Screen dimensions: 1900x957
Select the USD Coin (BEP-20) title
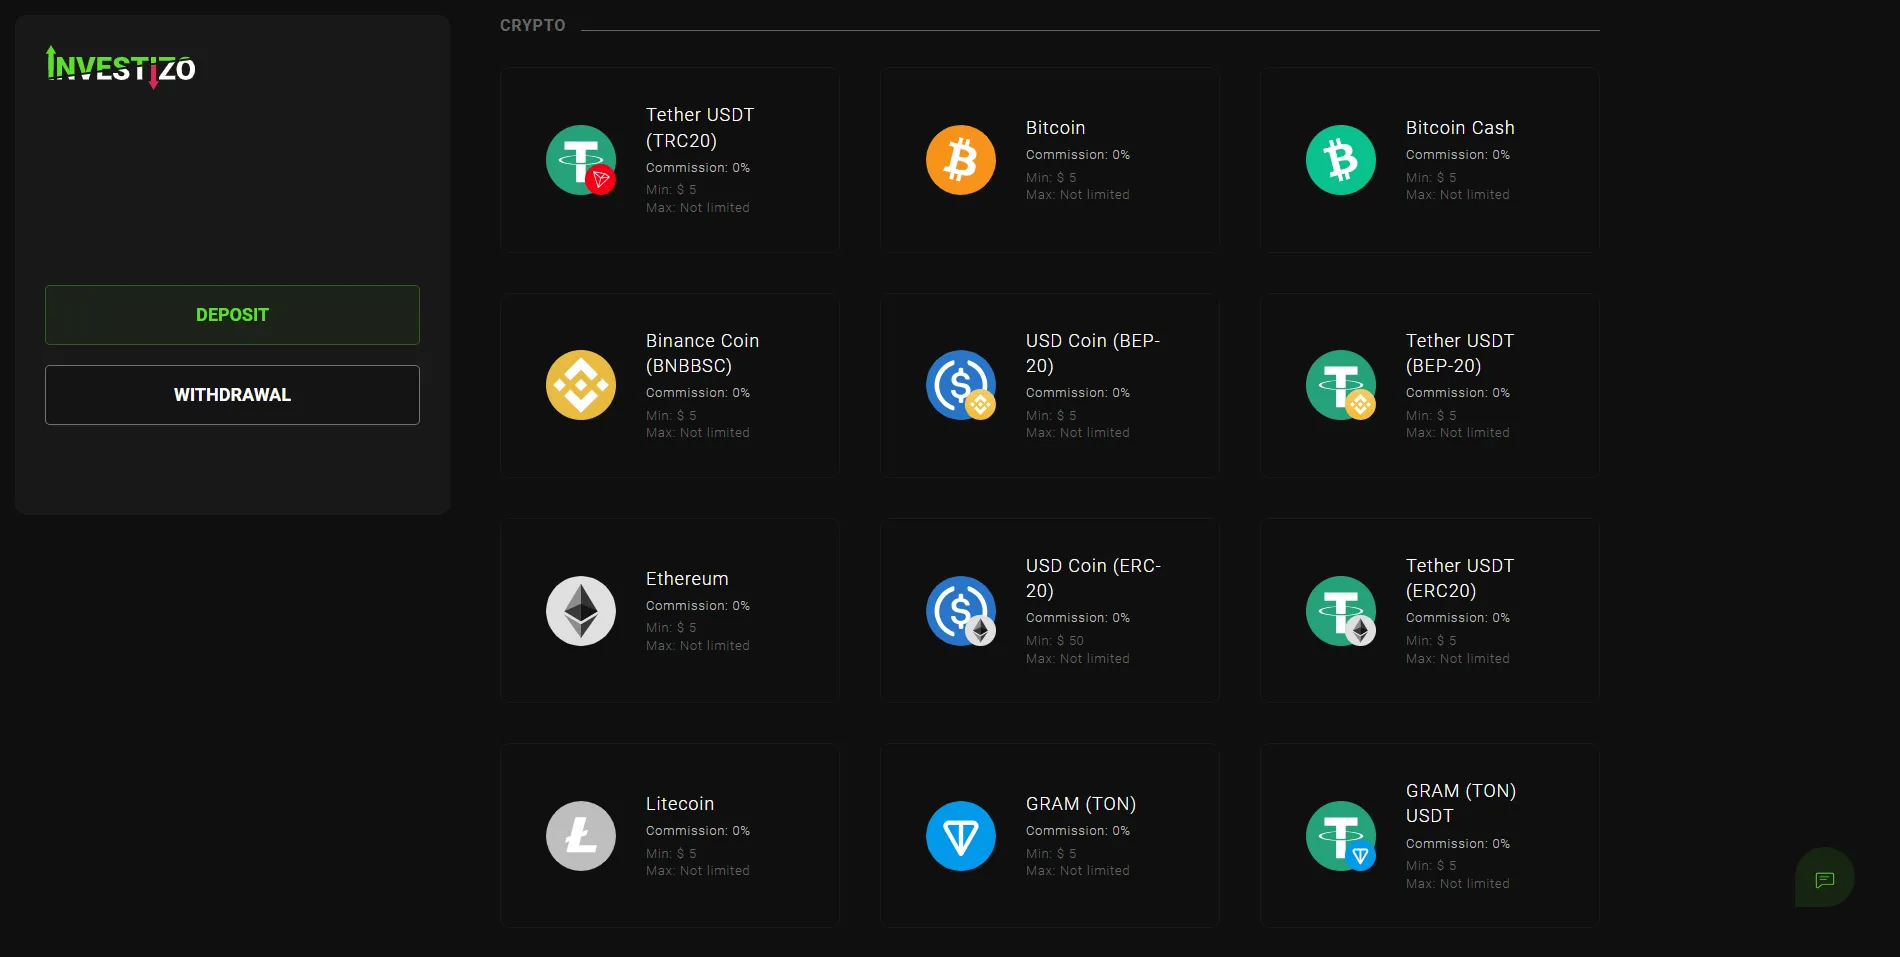pos(1093,353)
